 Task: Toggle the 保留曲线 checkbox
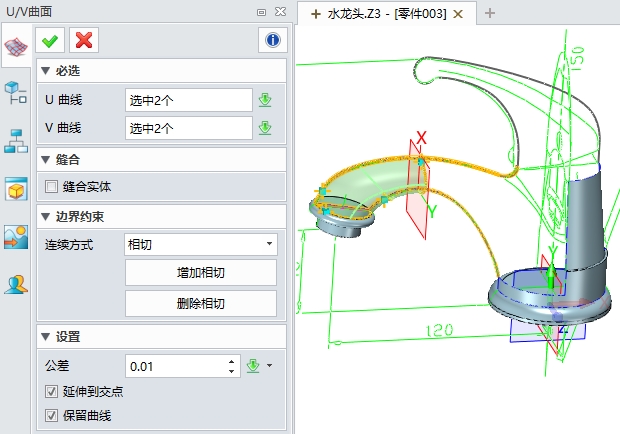click(x=52, y=415)
